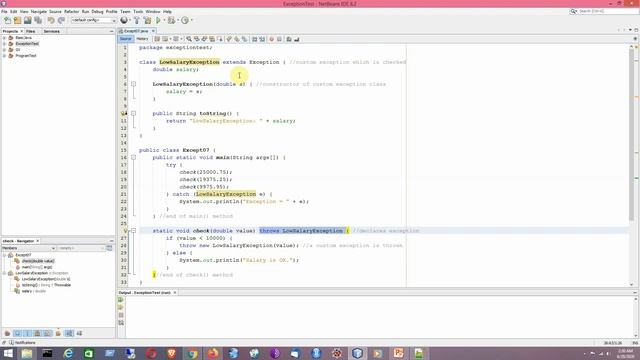Click the New File toolbar icon
The image size is (640, 360).
point(7,20)
